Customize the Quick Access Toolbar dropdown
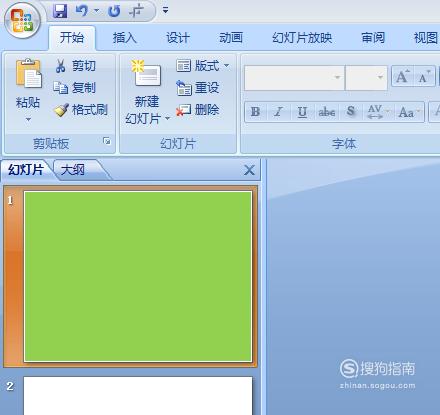The width and height of the screenshot is (440, 415). (x=165, y=11)
